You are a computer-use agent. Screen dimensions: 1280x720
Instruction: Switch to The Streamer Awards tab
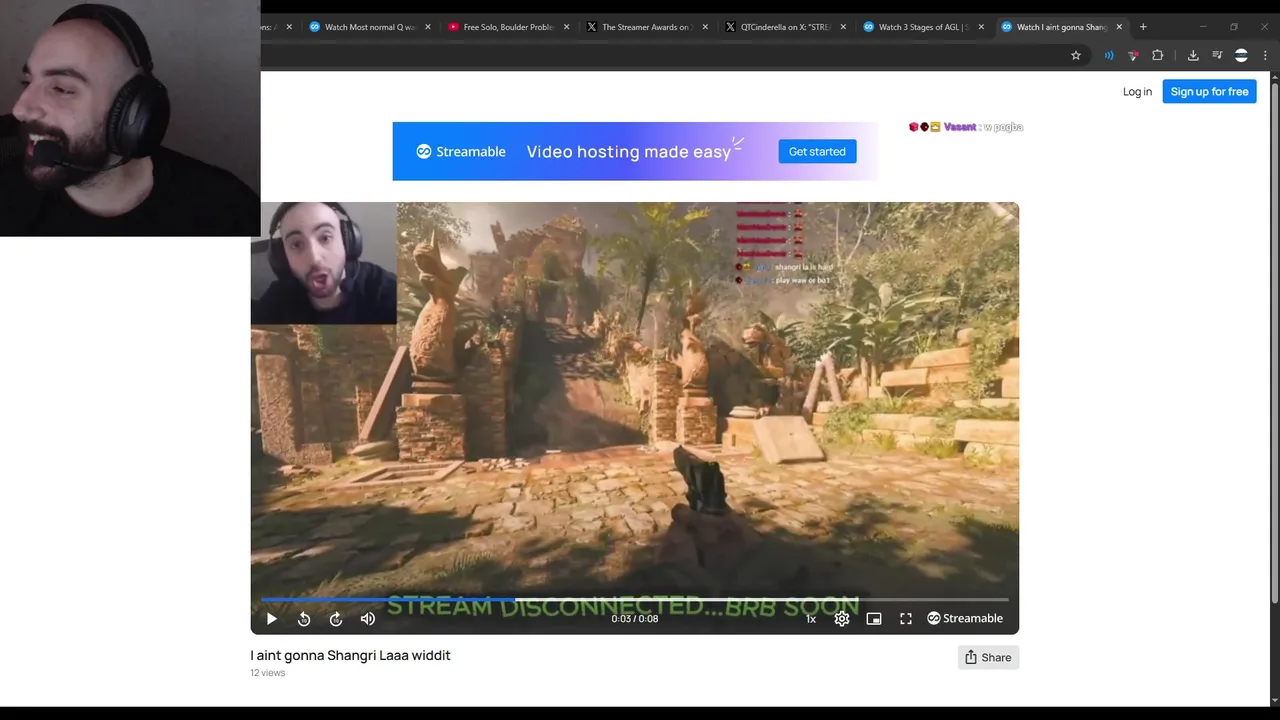647,27
